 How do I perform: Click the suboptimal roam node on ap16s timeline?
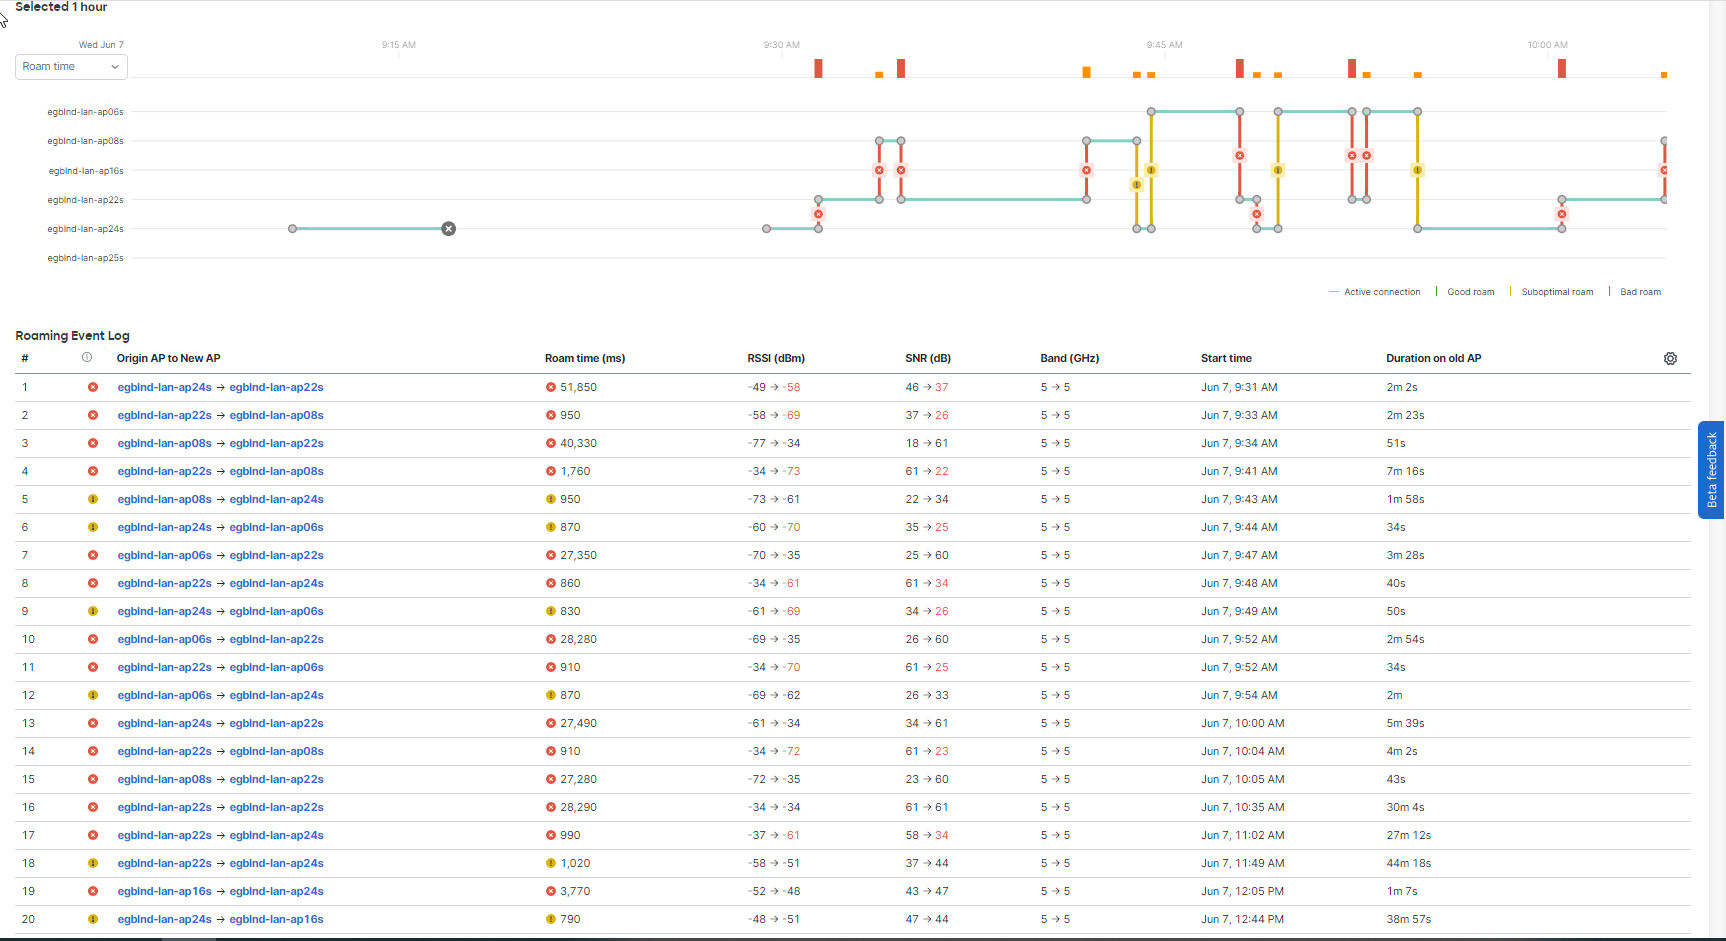click(1152, 170)
